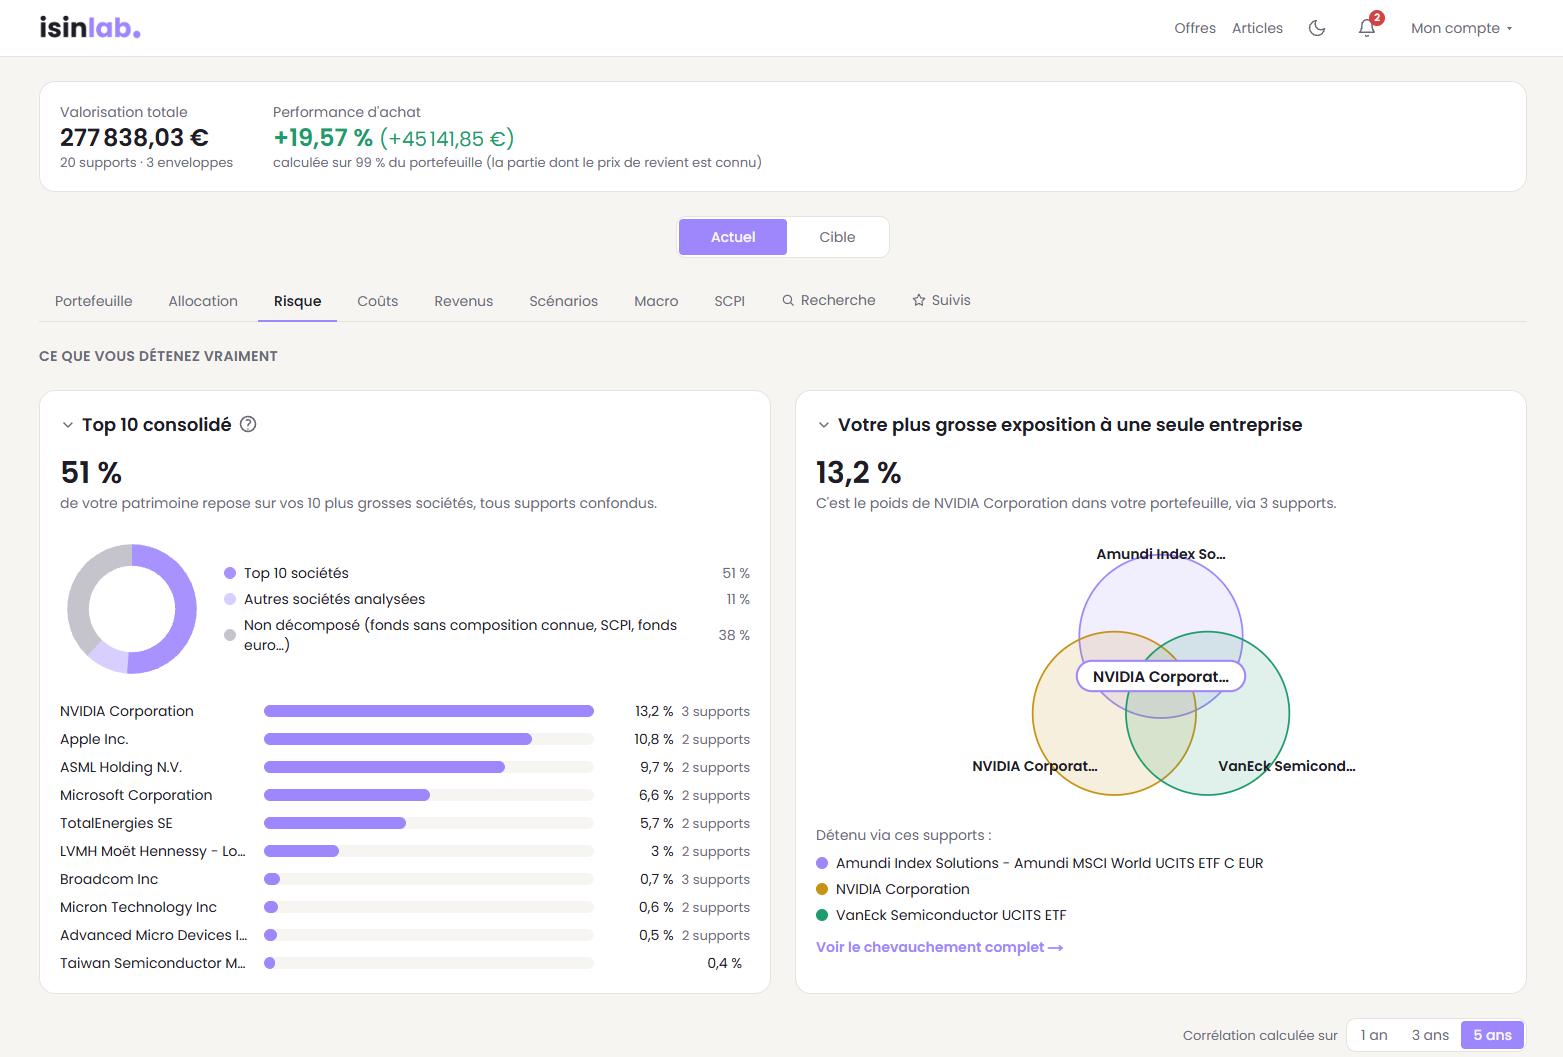Click Broadcom Inc row name
This screenshot has width=1563, height=1057.
109,879
